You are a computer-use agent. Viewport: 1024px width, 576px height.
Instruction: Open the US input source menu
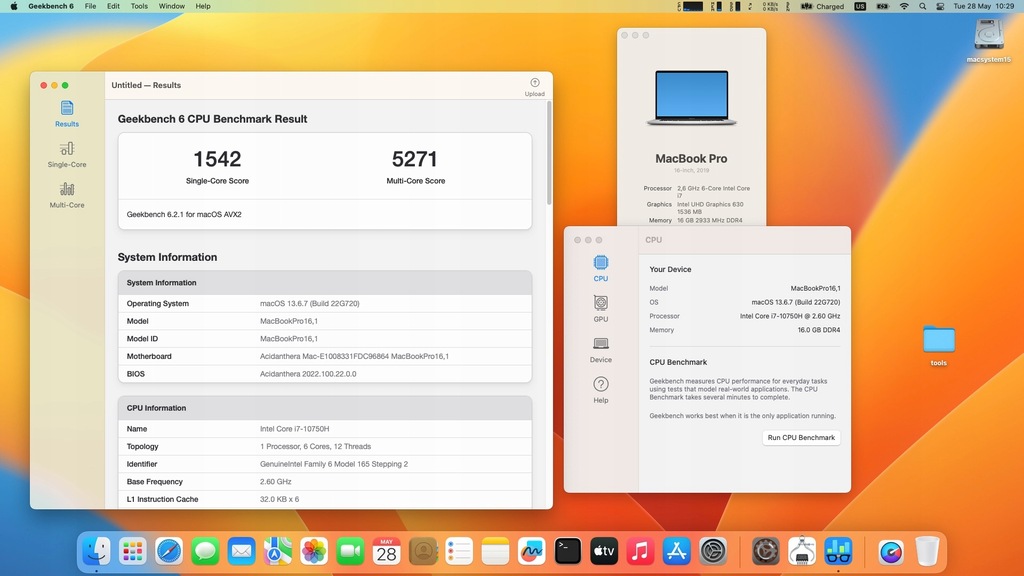point(860,6)
